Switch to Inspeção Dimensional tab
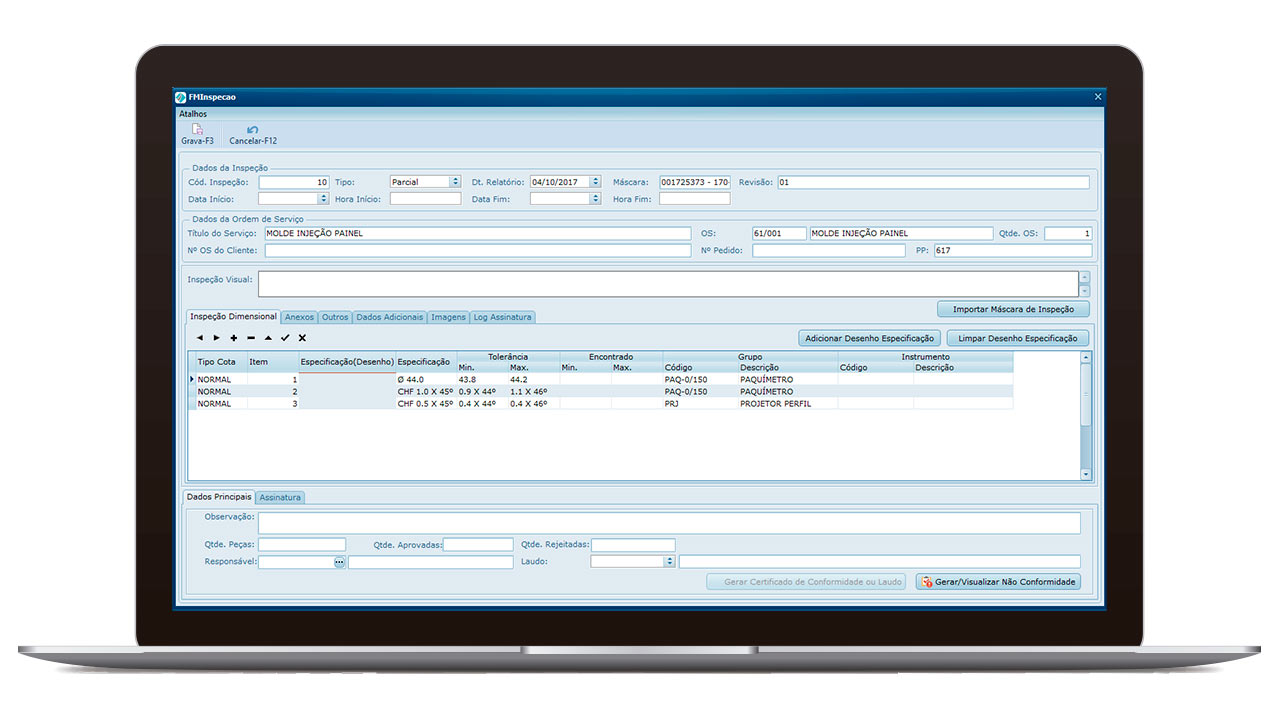1280x720 pixels. click(234, 316)
